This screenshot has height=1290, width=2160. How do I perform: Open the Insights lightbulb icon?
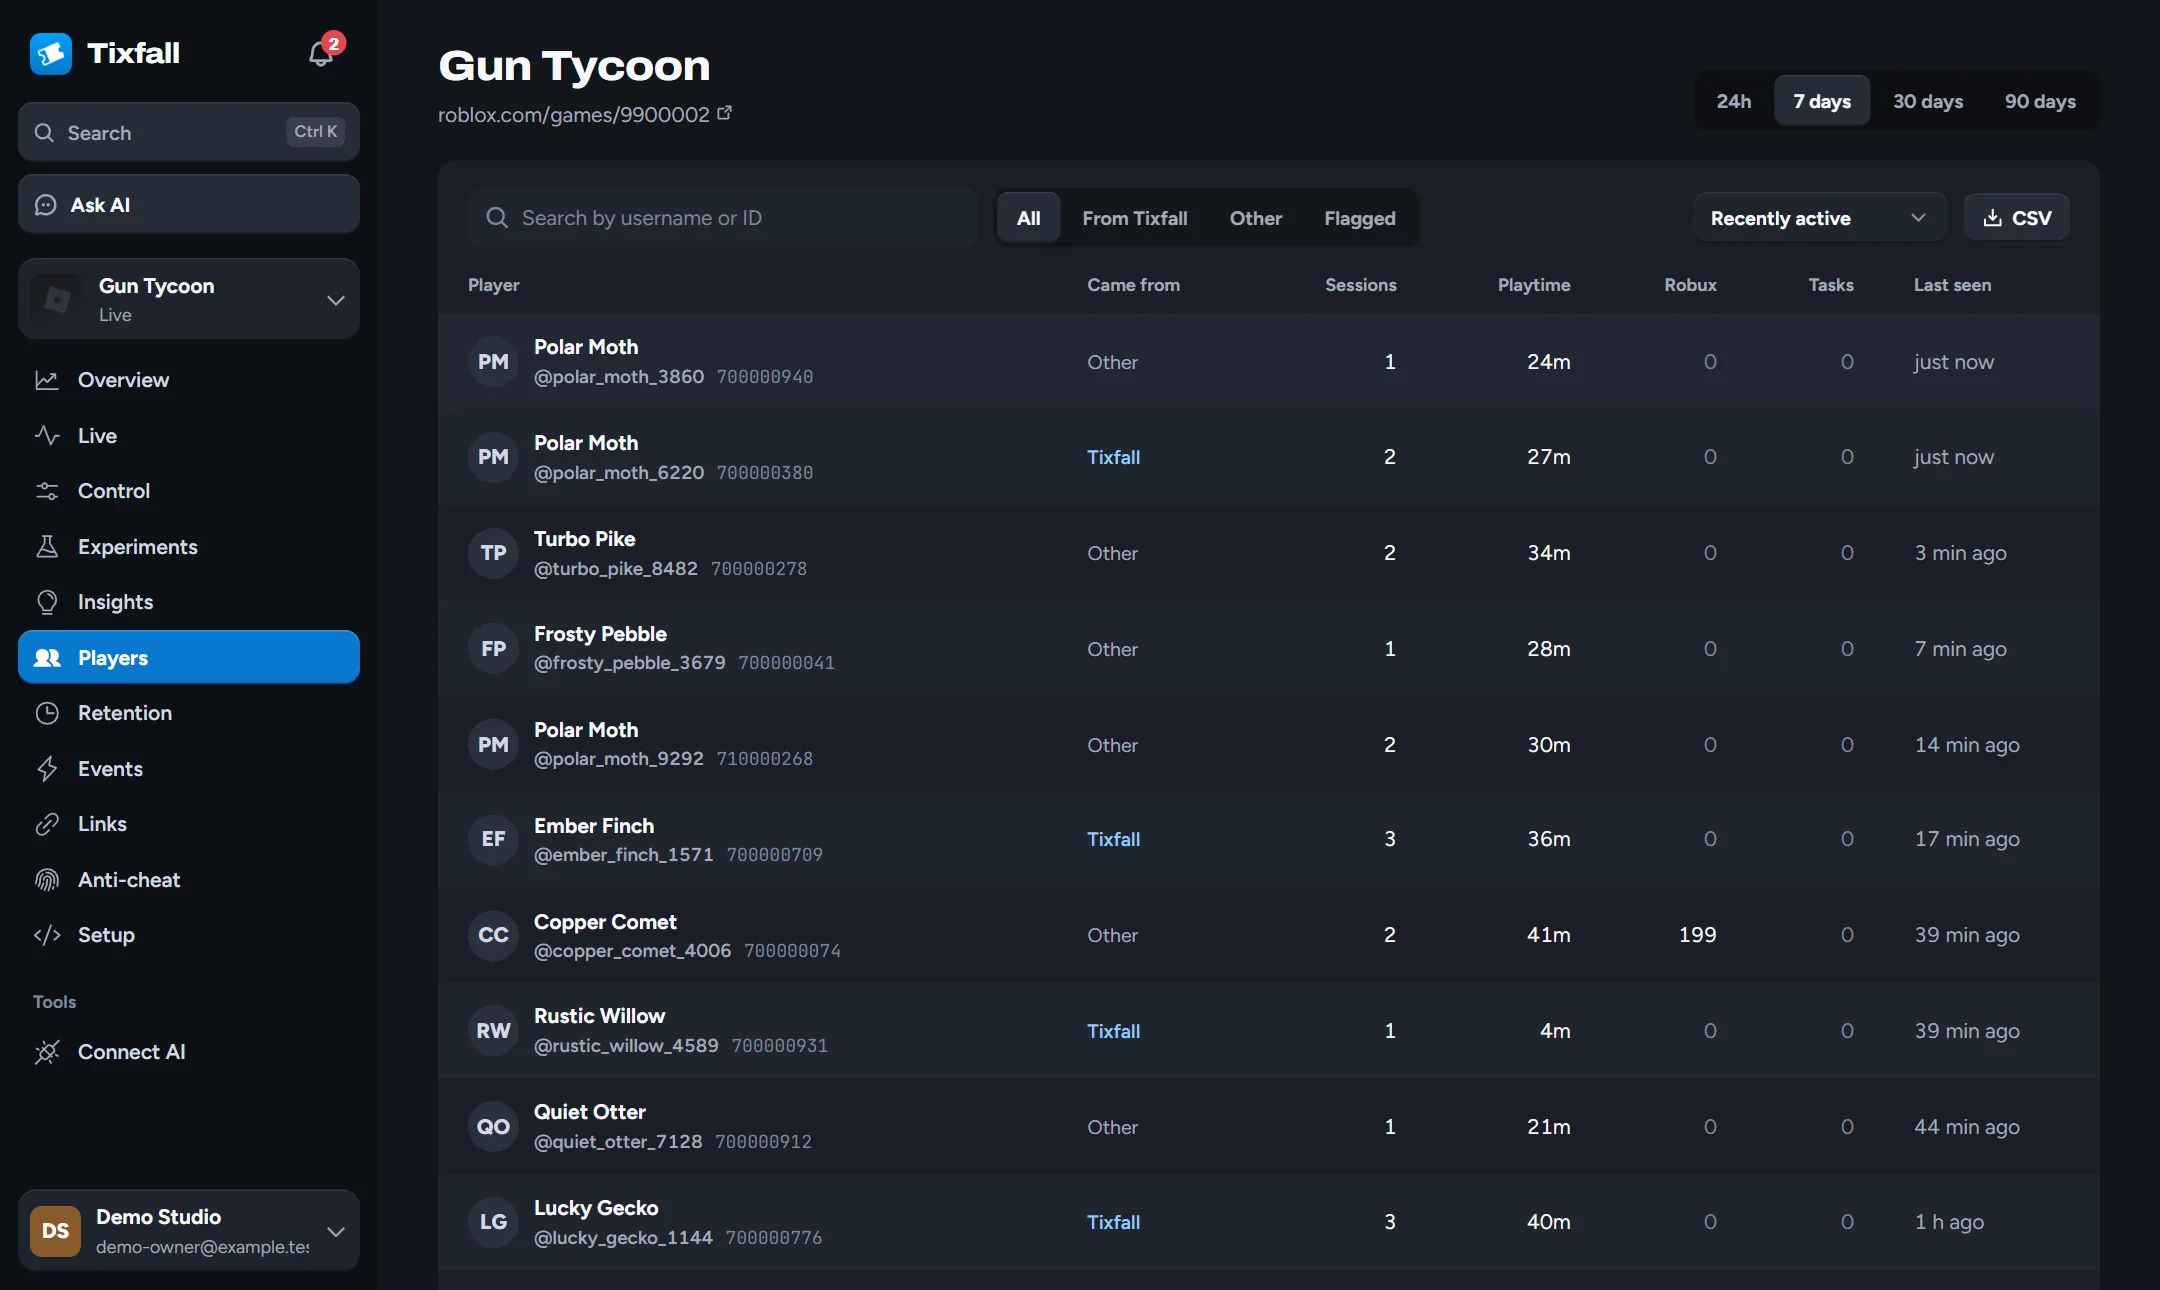click(47, 602)
